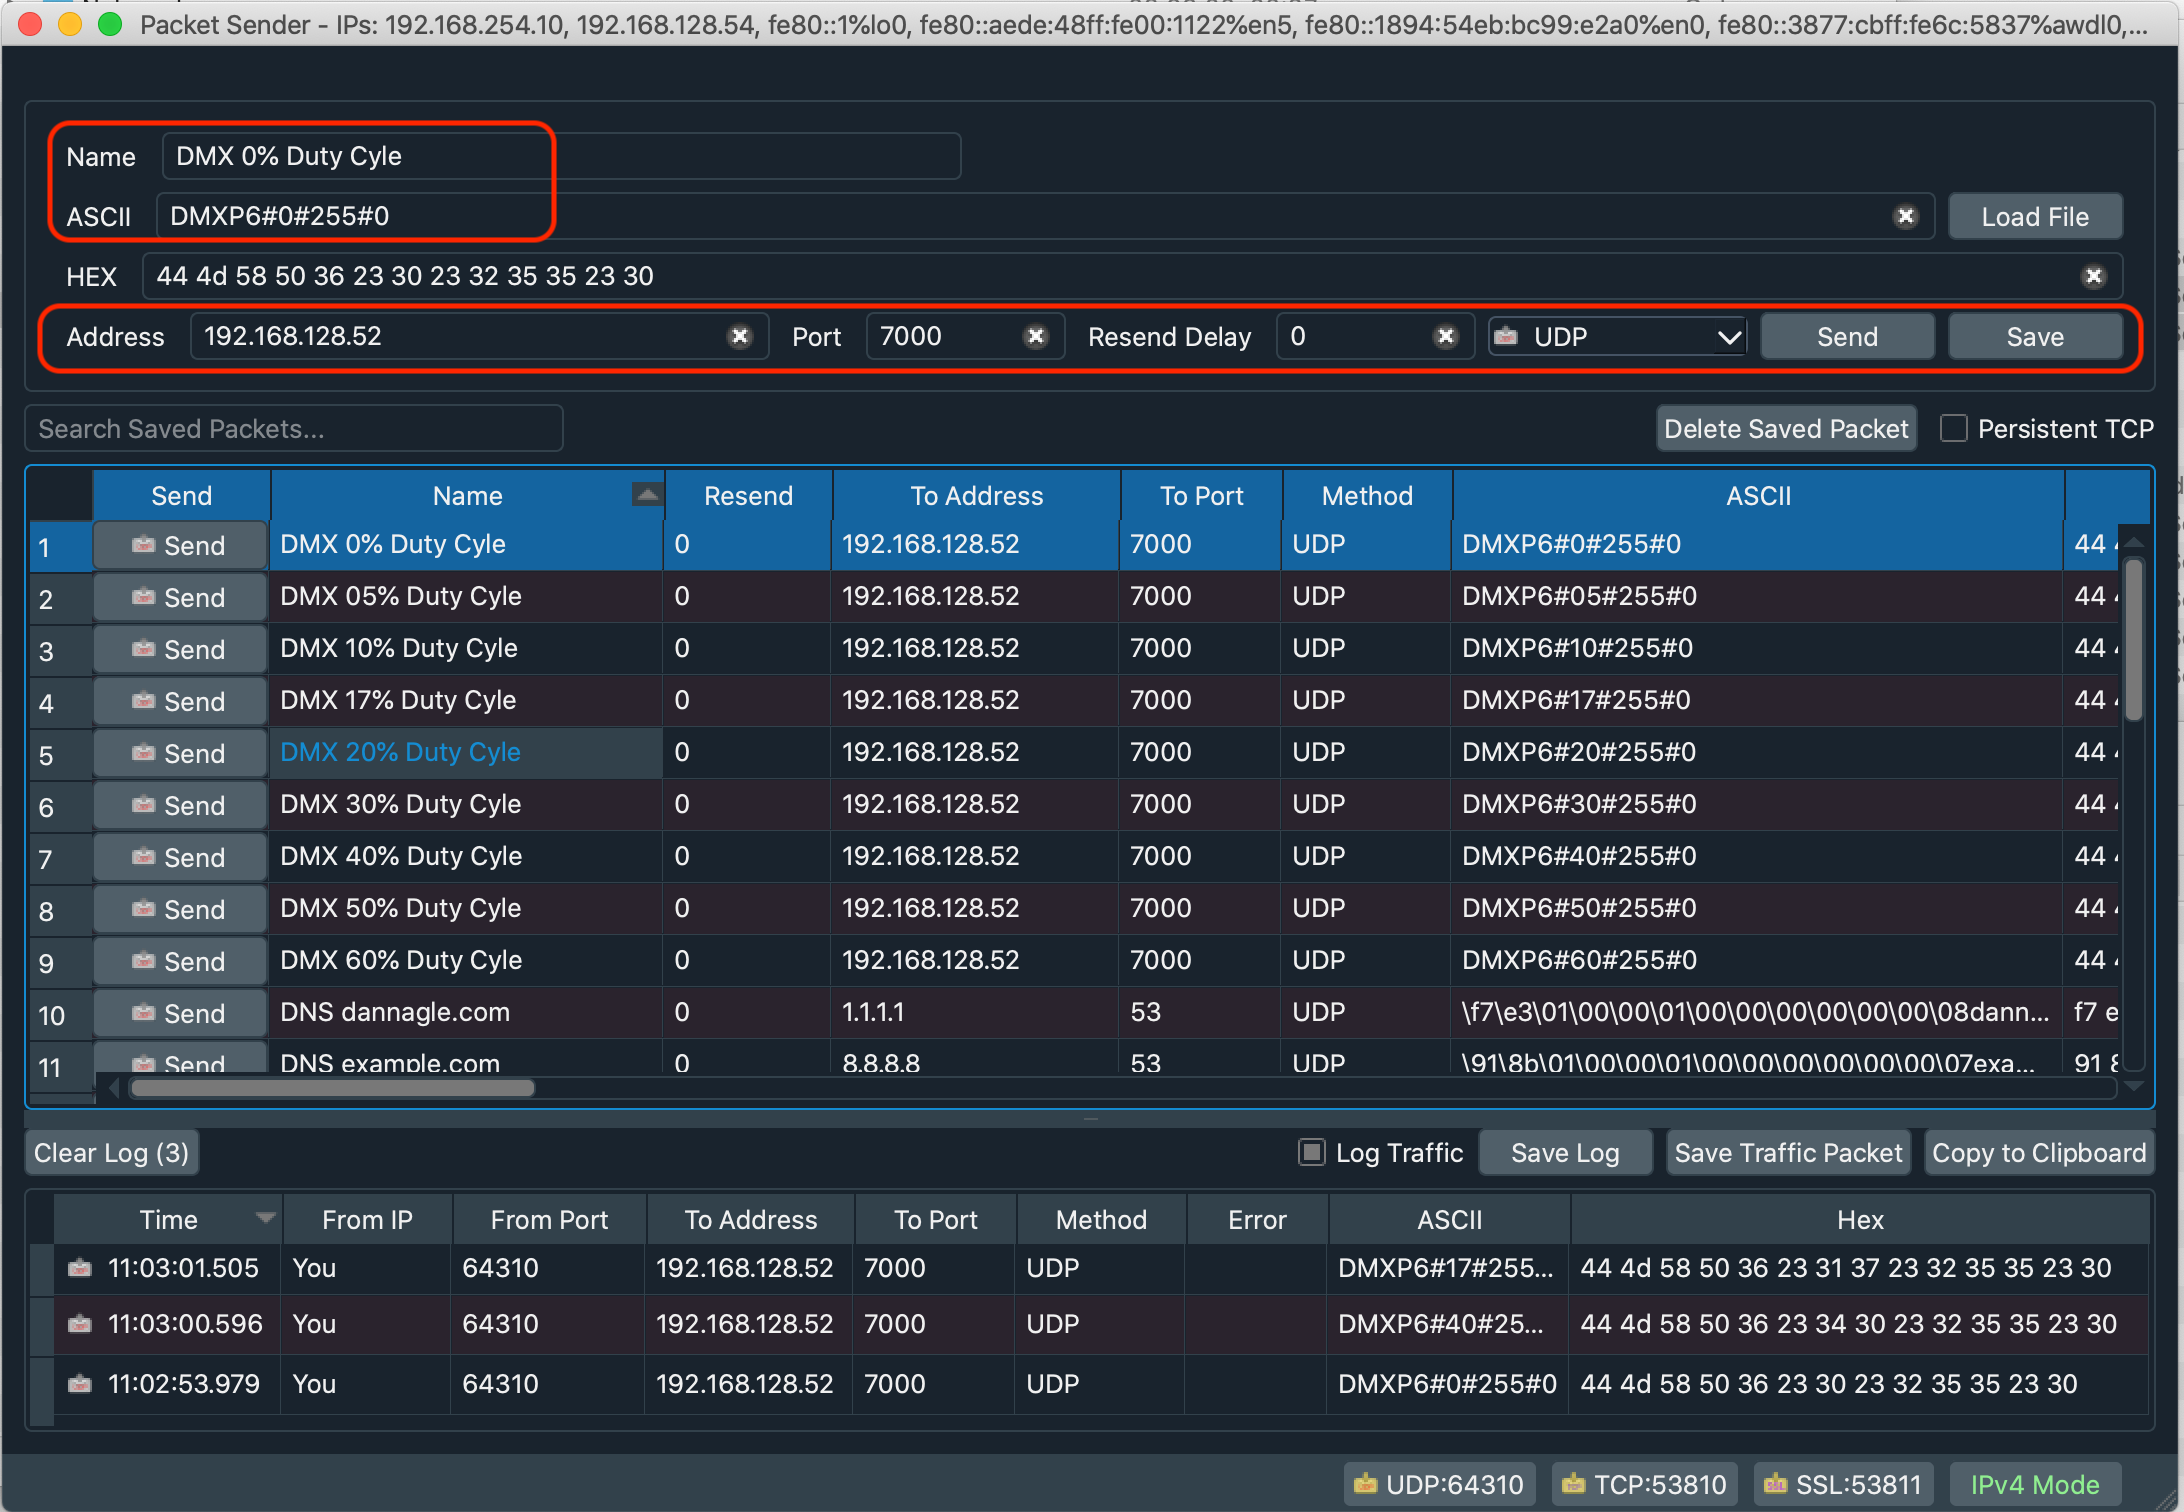This screenshot has height=1512, width=2184.
Task: Clear the HEX field using its X icon
Action: pyautogui.click(x=2094, y=276)
